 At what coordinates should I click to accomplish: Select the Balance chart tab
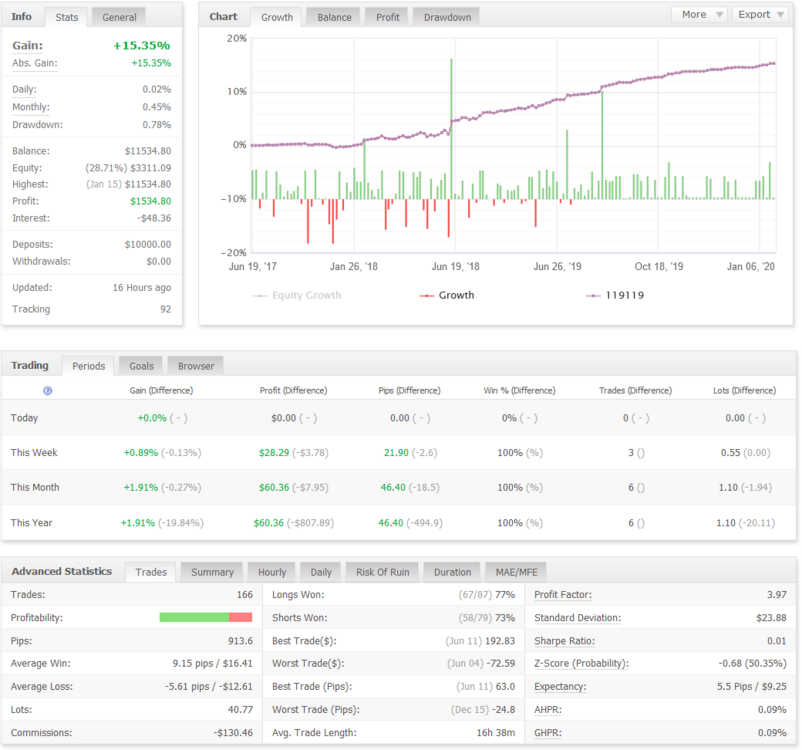tap(334, 17)
